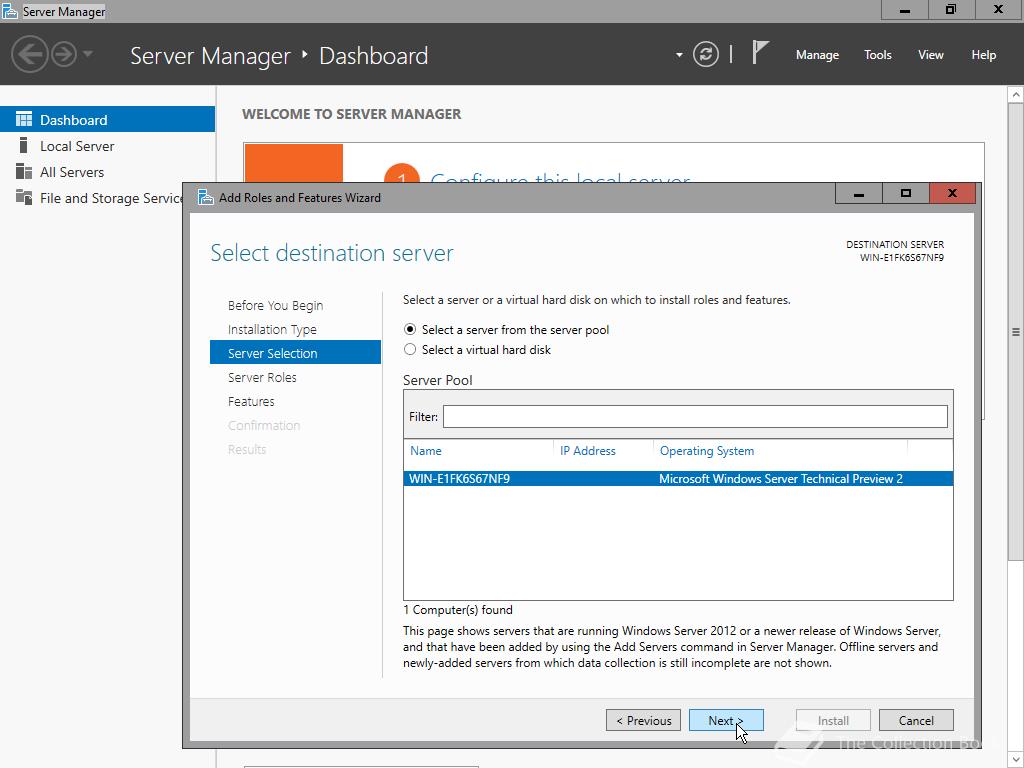The image size is (1024, 768).
Task: Click the wizard icon in the dialog title bar
Action: click(x=206, y=197)
